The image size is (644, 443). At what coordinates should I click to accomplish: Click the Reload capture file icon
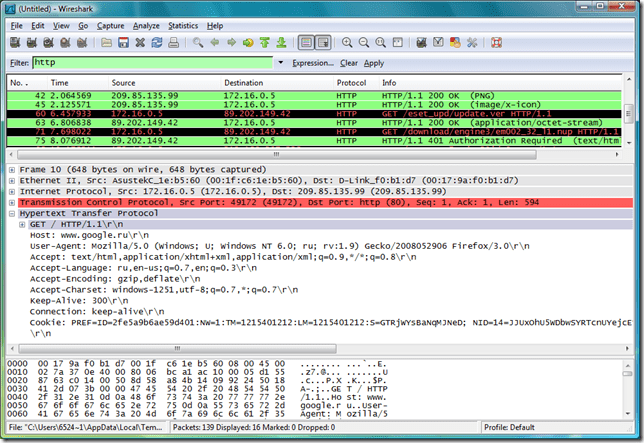tap(157, 42)
